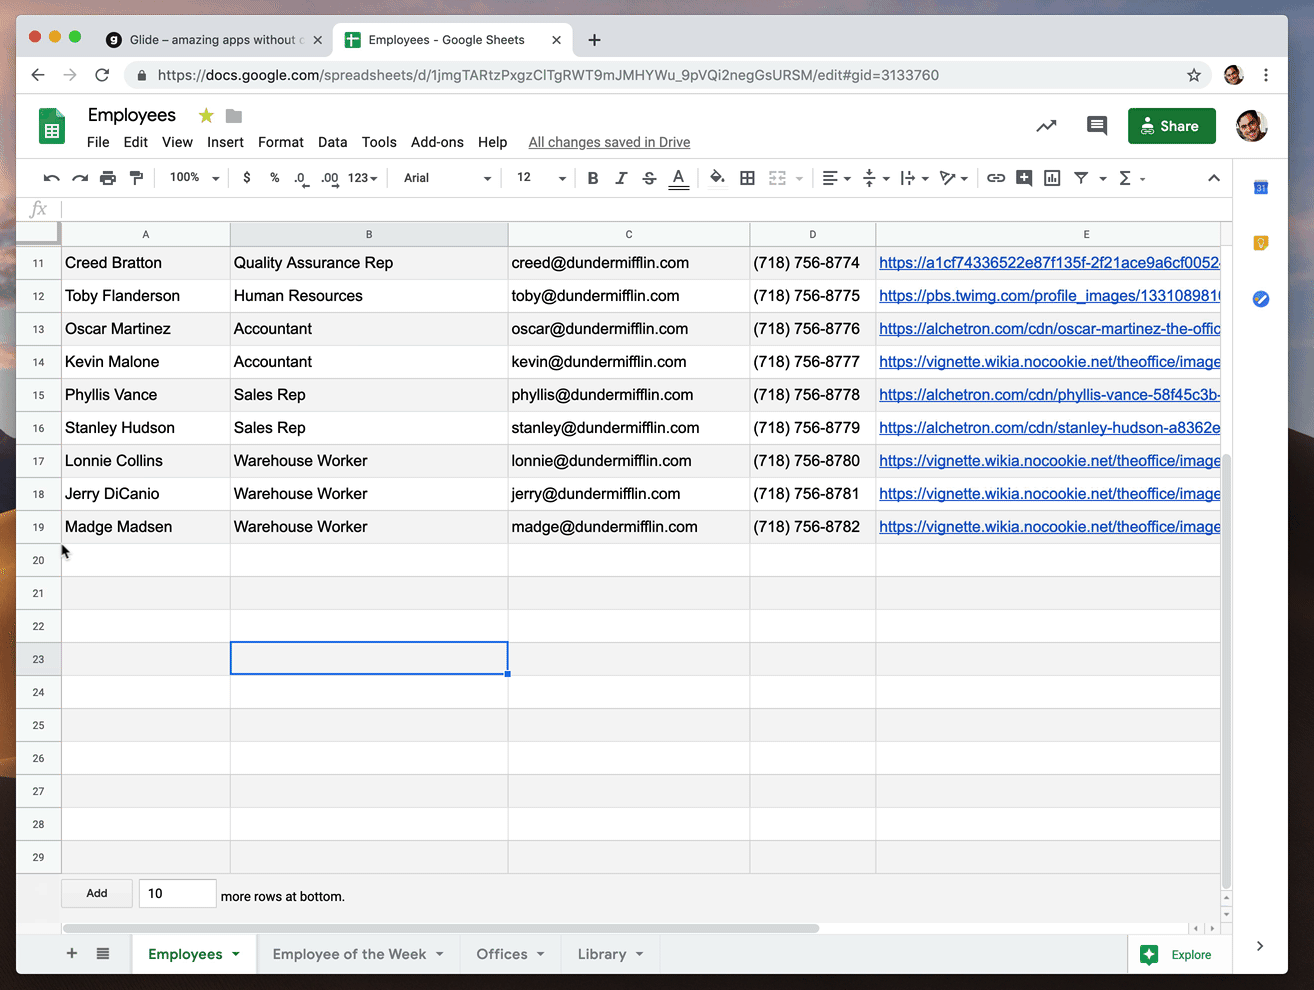Open the comments history icon
The height and width of the screenshot is (990, 1314).
click(1097, 126)
